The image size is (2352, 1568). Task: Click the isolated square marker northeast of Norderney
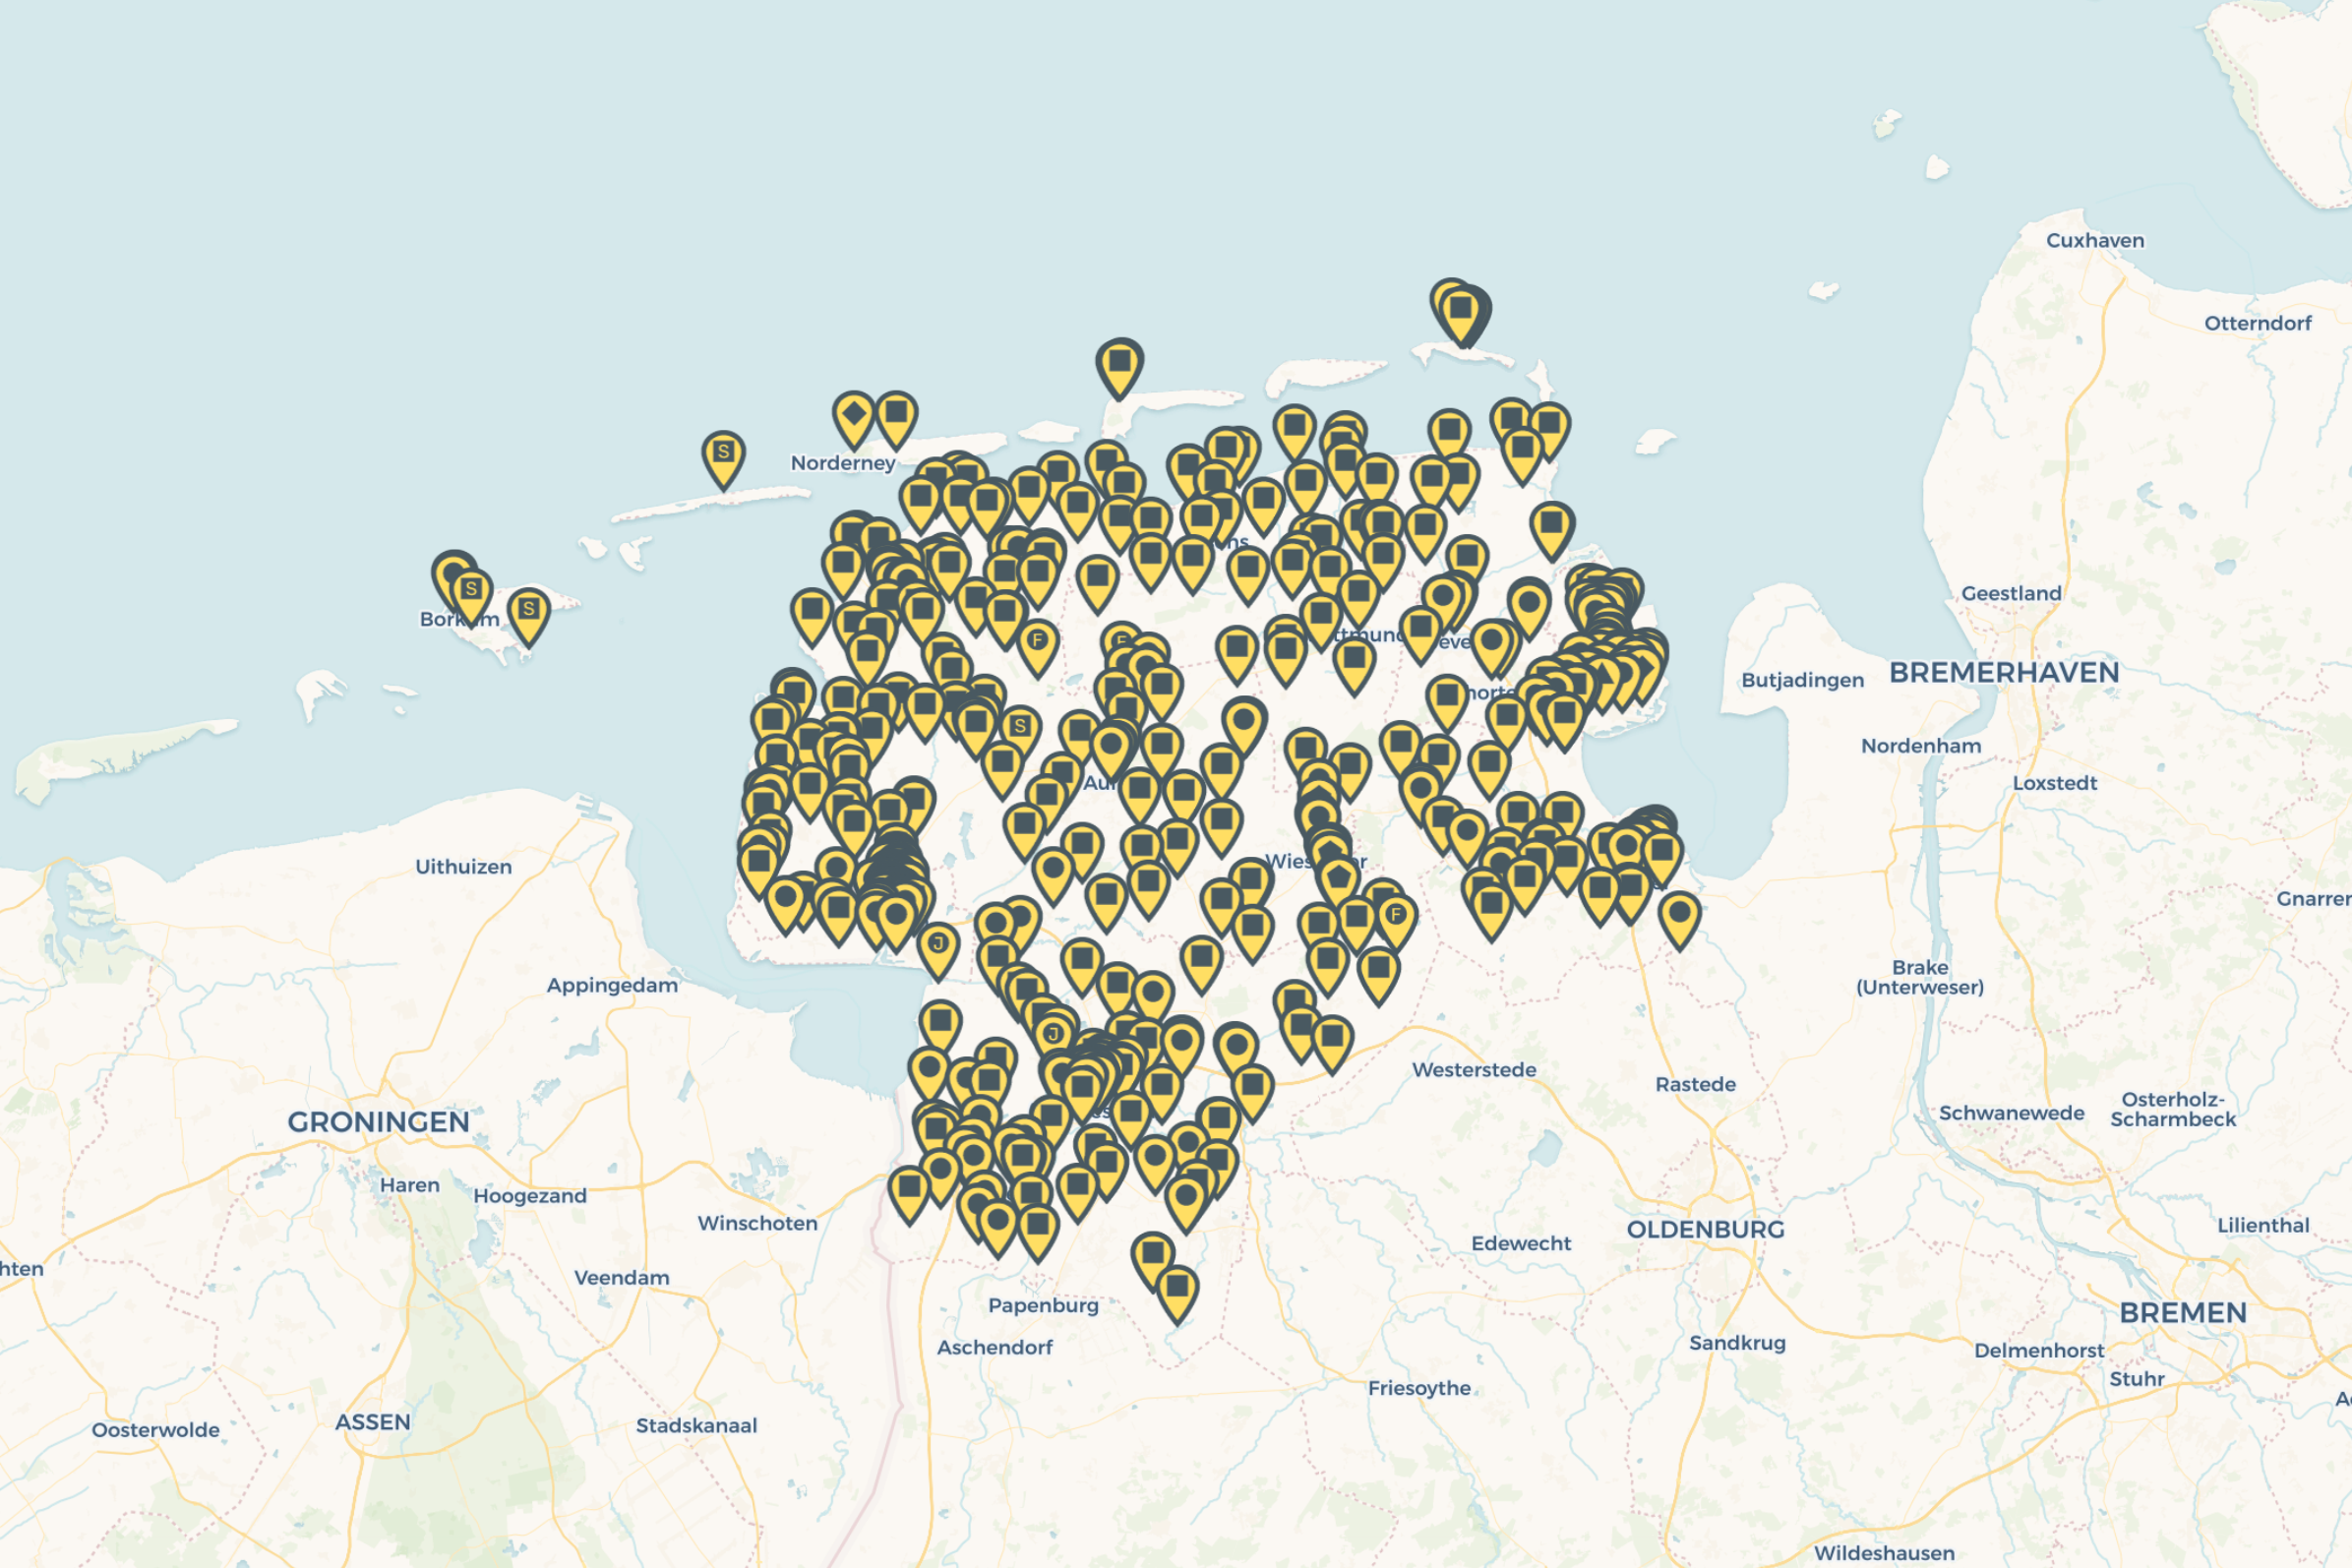tap(1120, 368)
